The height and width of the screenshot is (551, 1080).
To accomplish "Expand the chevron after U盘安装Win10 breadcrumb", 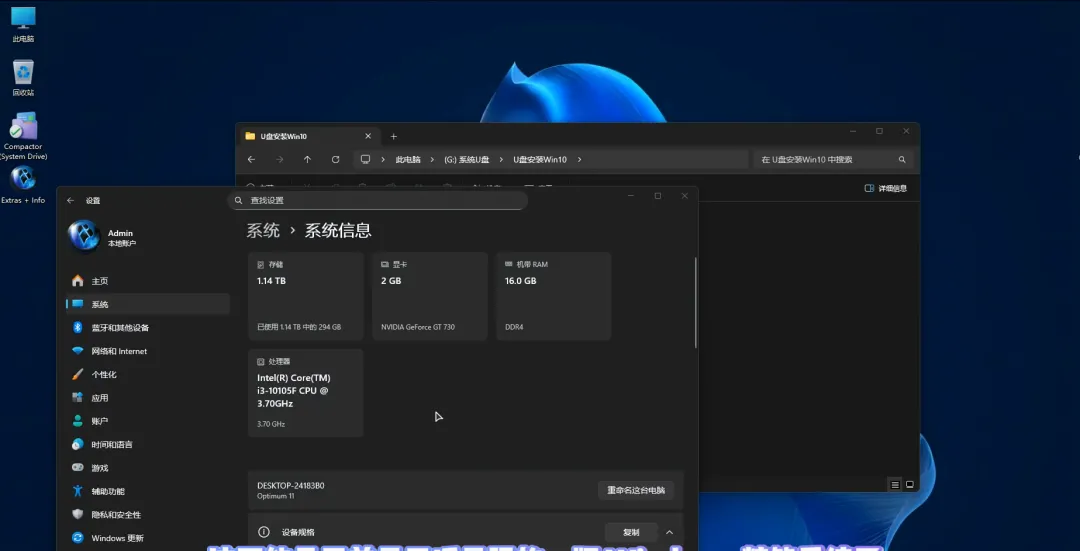I will click(x=579, y=159).
